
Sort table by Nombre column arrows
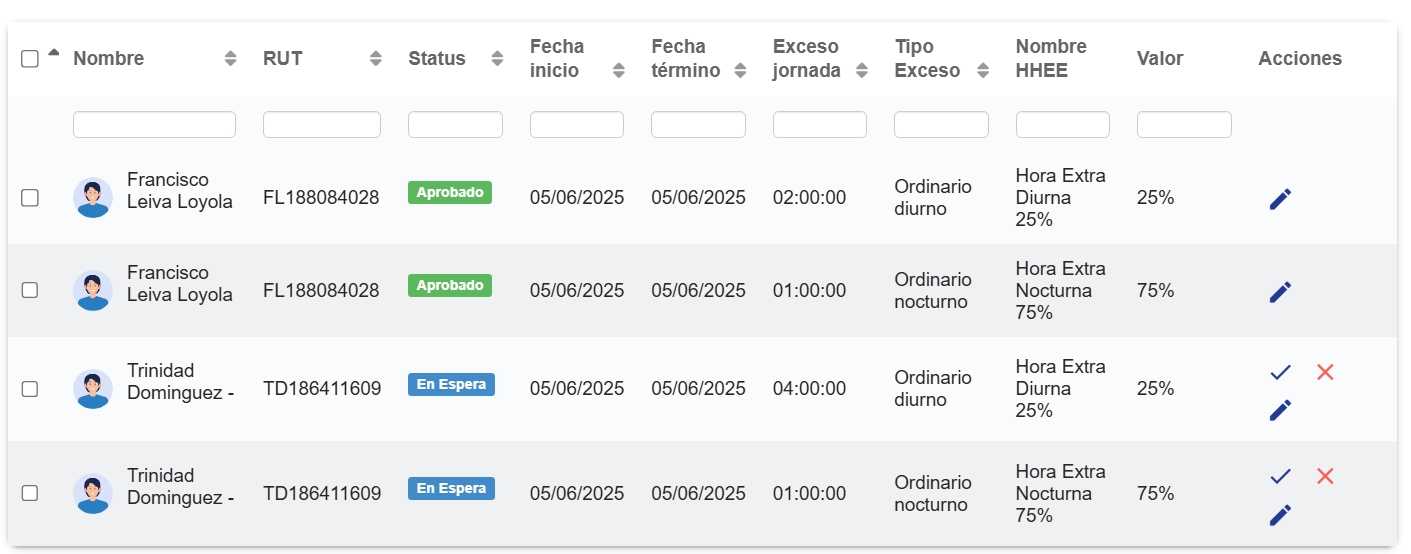(x=230, y=58)
